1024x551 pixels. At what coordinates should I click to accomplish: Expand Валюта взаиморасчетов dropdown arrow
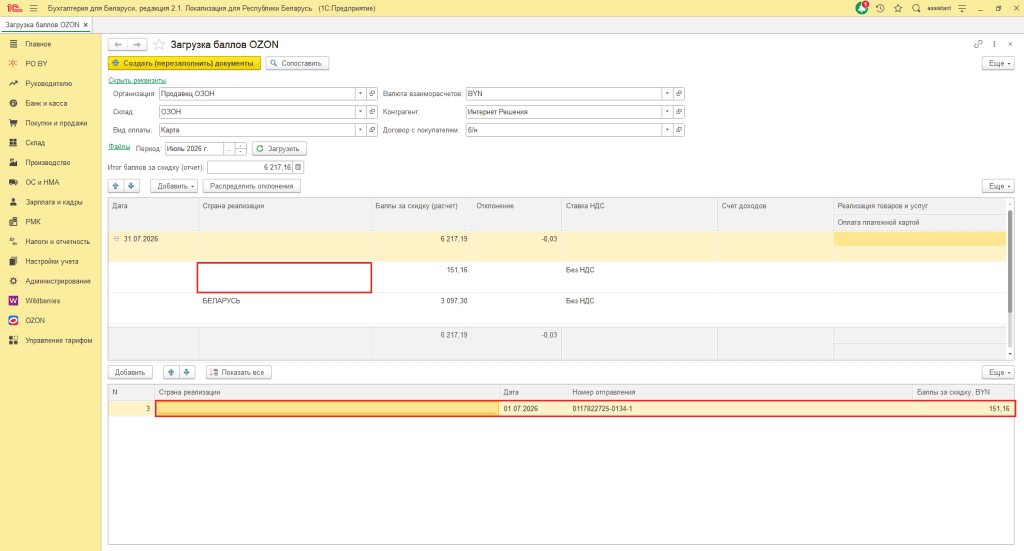(667, 93)
